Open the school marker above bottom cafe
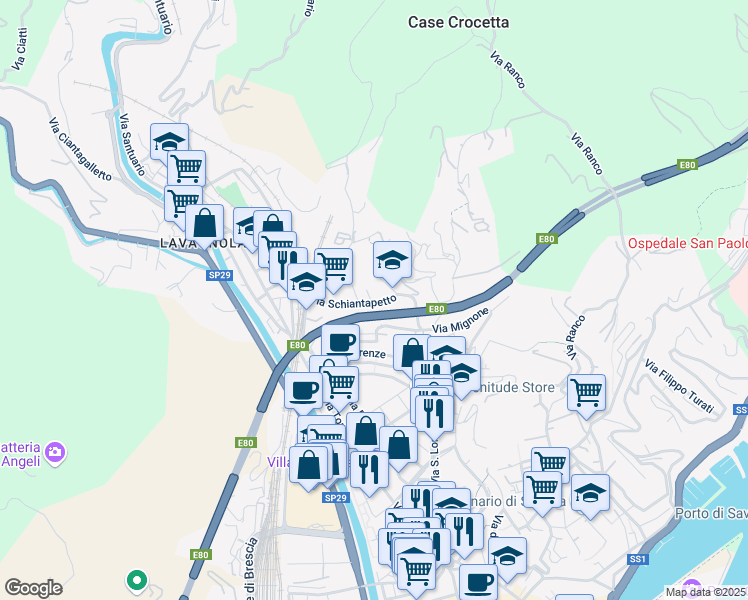 [x=508, y=556]
